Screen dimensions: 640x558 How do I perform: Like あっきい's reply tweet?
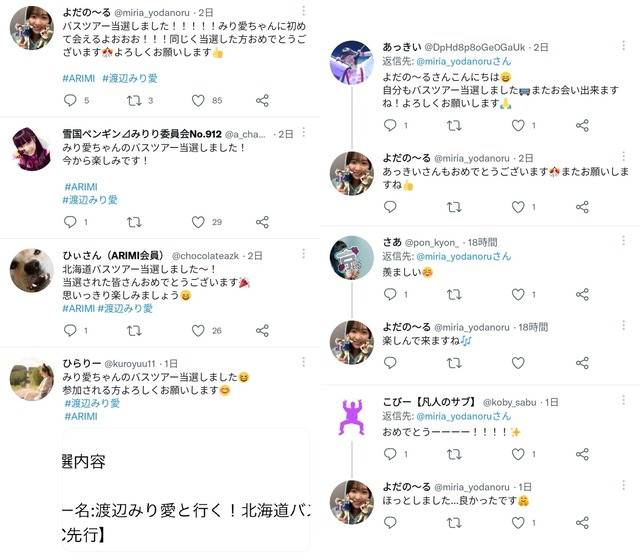coord(518,125)
